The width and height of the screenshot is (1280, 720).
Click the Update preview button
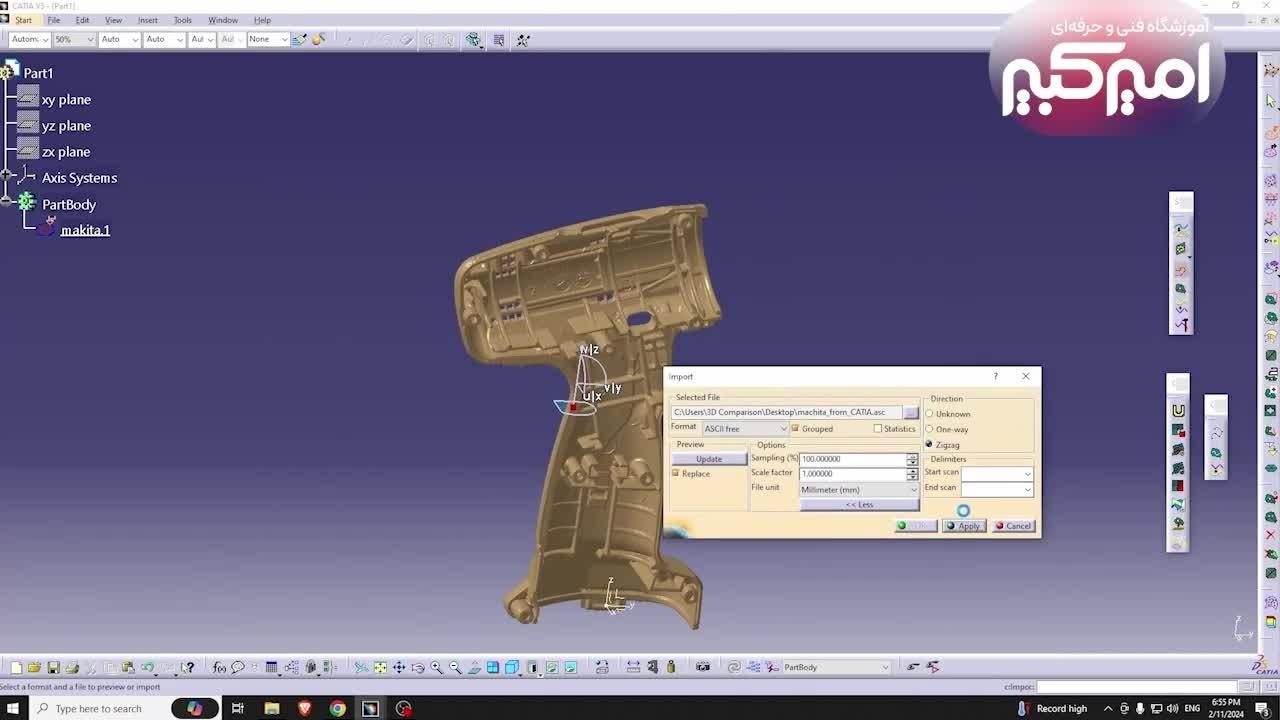pos(709,459)
